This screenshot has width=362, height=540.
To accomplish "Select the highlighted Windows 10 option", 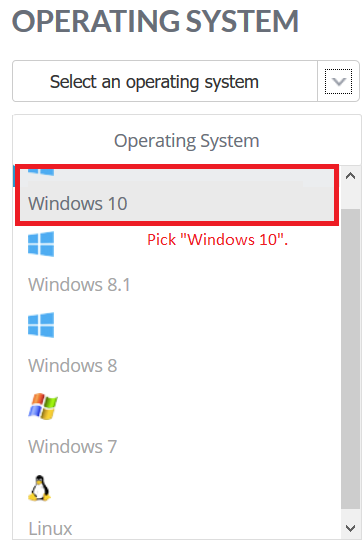I will pos(177,195).
